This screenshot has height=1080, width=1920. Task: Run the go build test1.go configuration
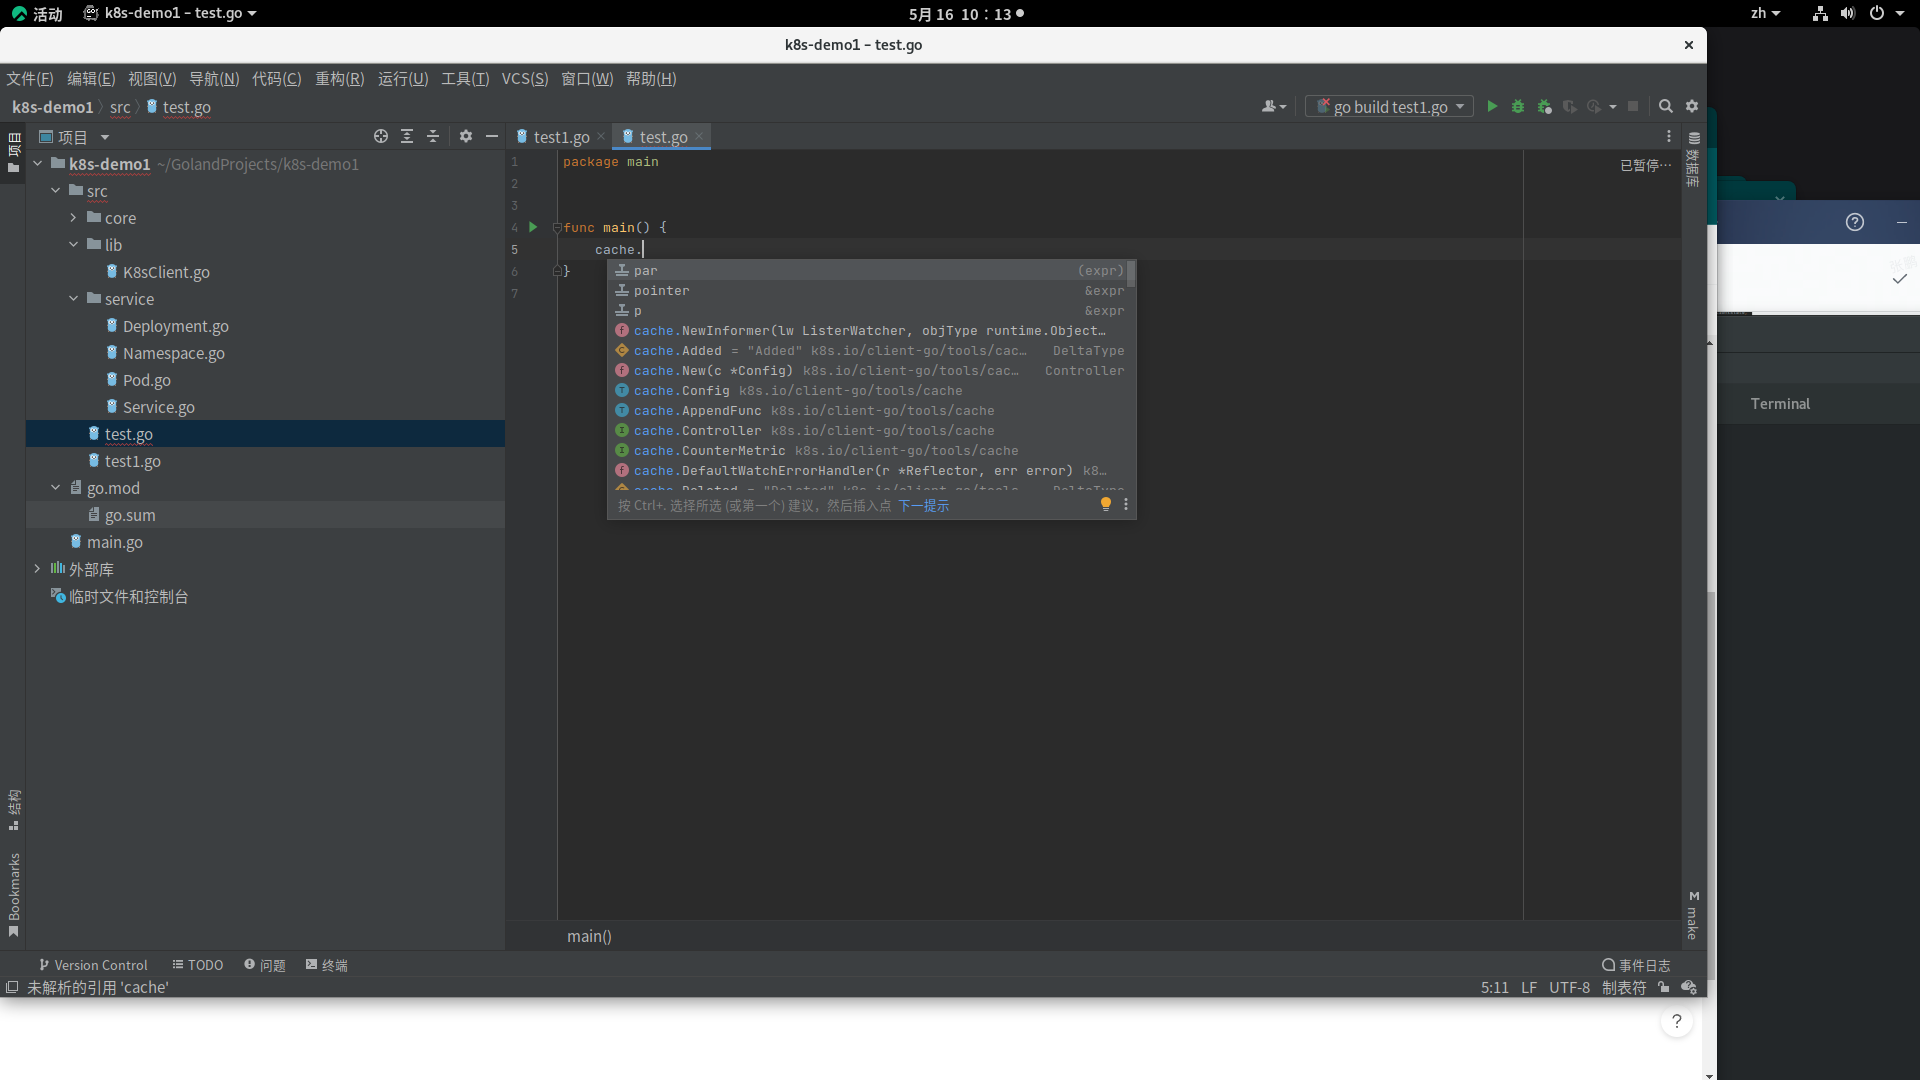[x=1492, y=106]
